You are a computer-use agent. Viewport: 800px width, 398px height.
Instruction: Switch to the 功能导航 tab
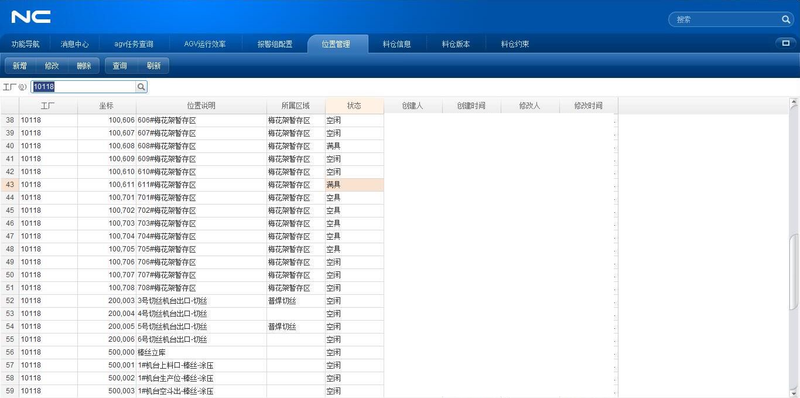pyautogui.click(x=26, y=44)
